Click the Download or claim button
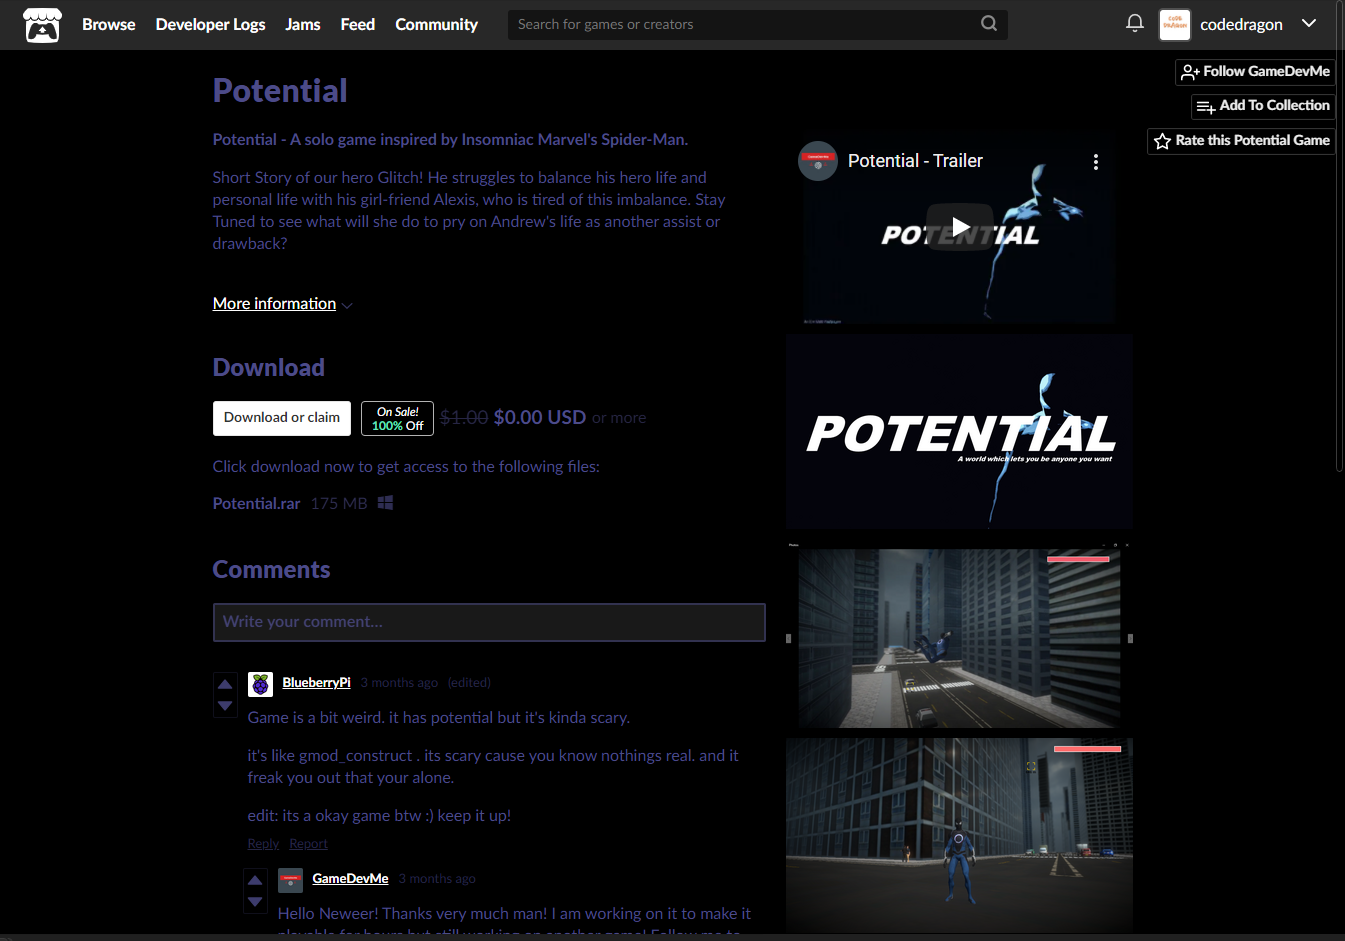The image size is (1345, 941). tap(282, 418)
